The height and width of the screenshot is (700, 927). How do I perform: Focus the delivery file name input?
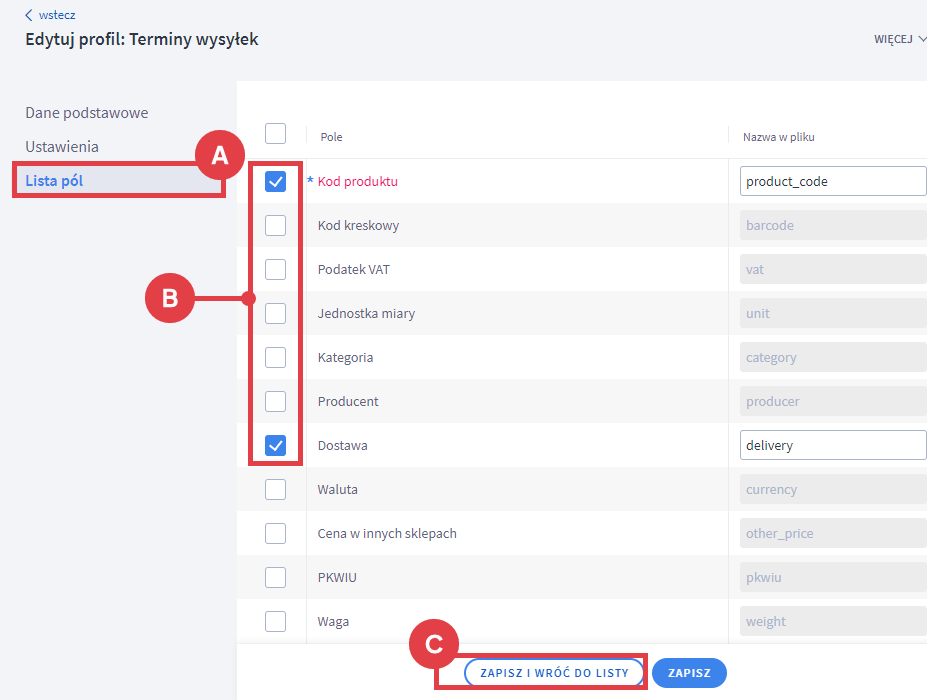(832, 446)
